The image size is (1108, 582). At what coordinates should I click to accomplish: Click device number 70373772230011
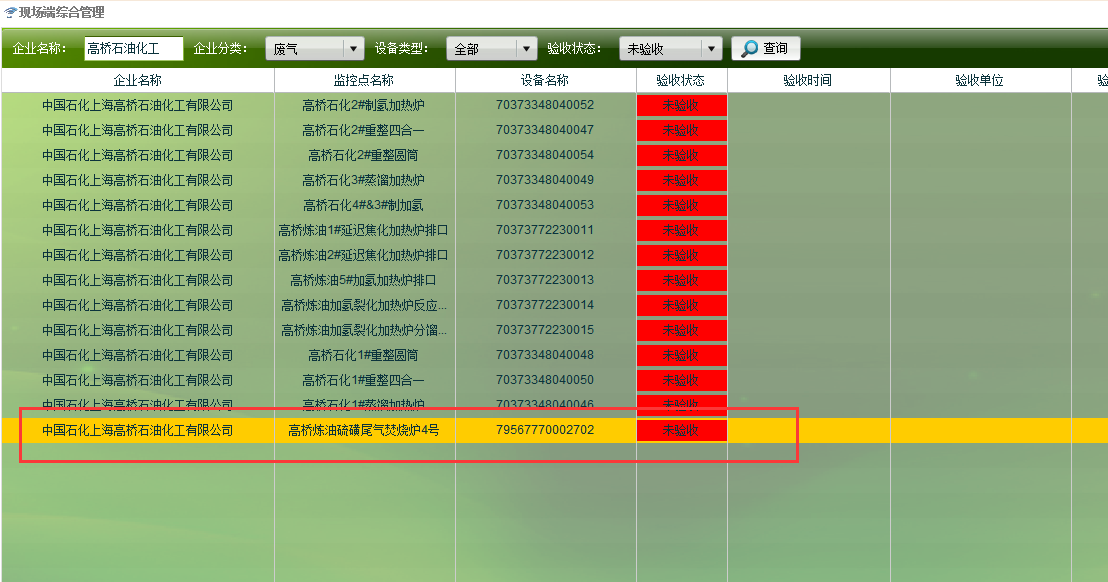click(x=545, y=230)
